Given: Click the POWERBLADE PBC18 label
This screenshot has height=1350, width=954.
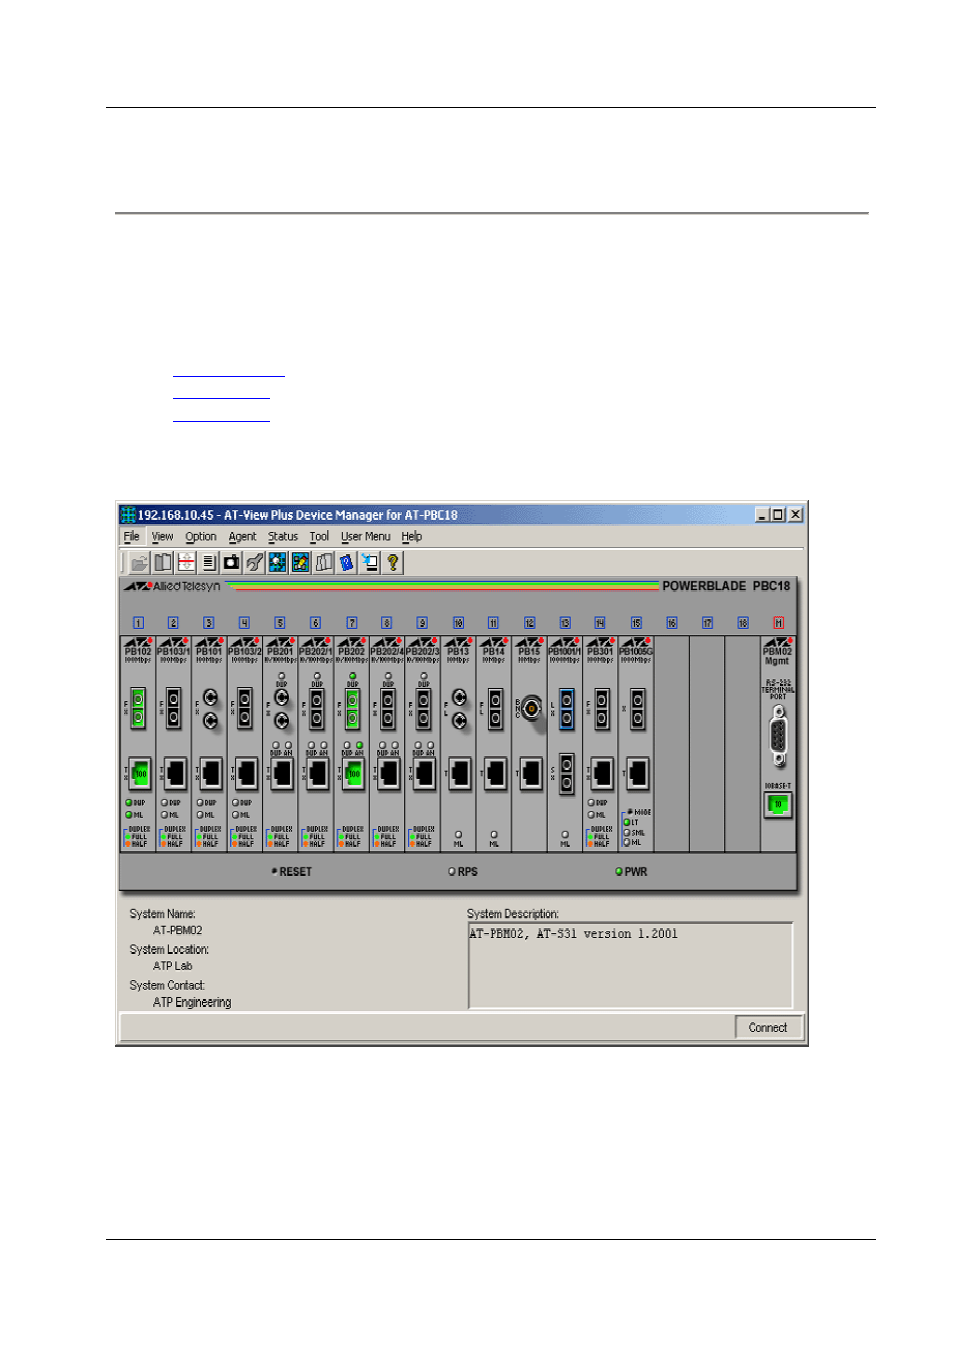Looking at the screenshot, I should point(726,586).
